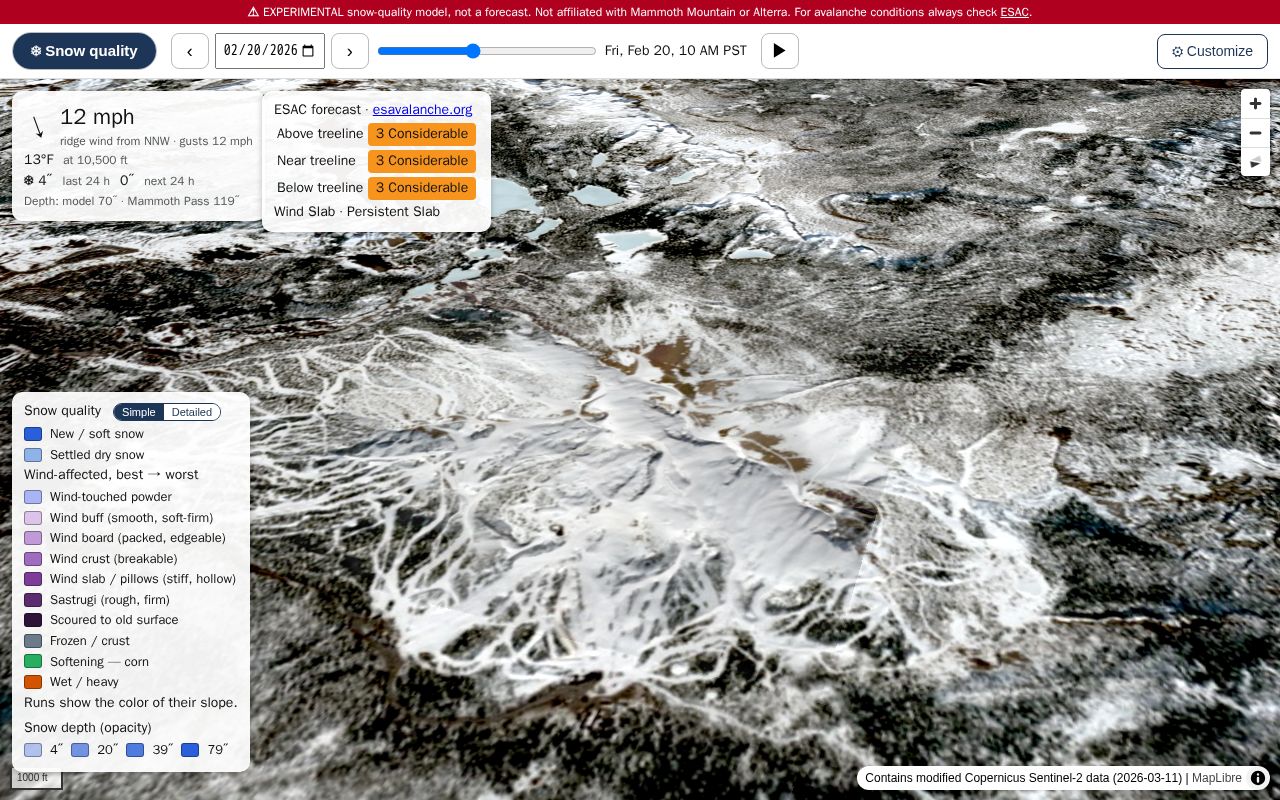The width and height of the screenshot is (1280, 800).
Task: Click Below treeline 3 Considerable badge
Action: [422, 188]
